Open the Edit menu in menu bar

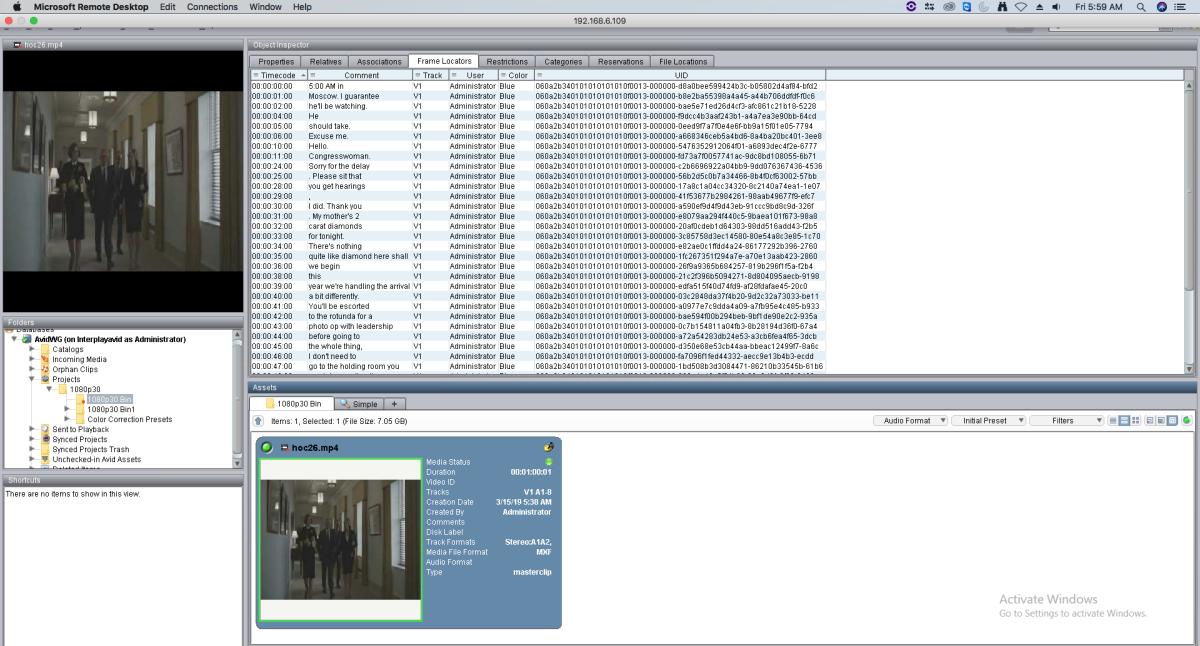point(167,7)
